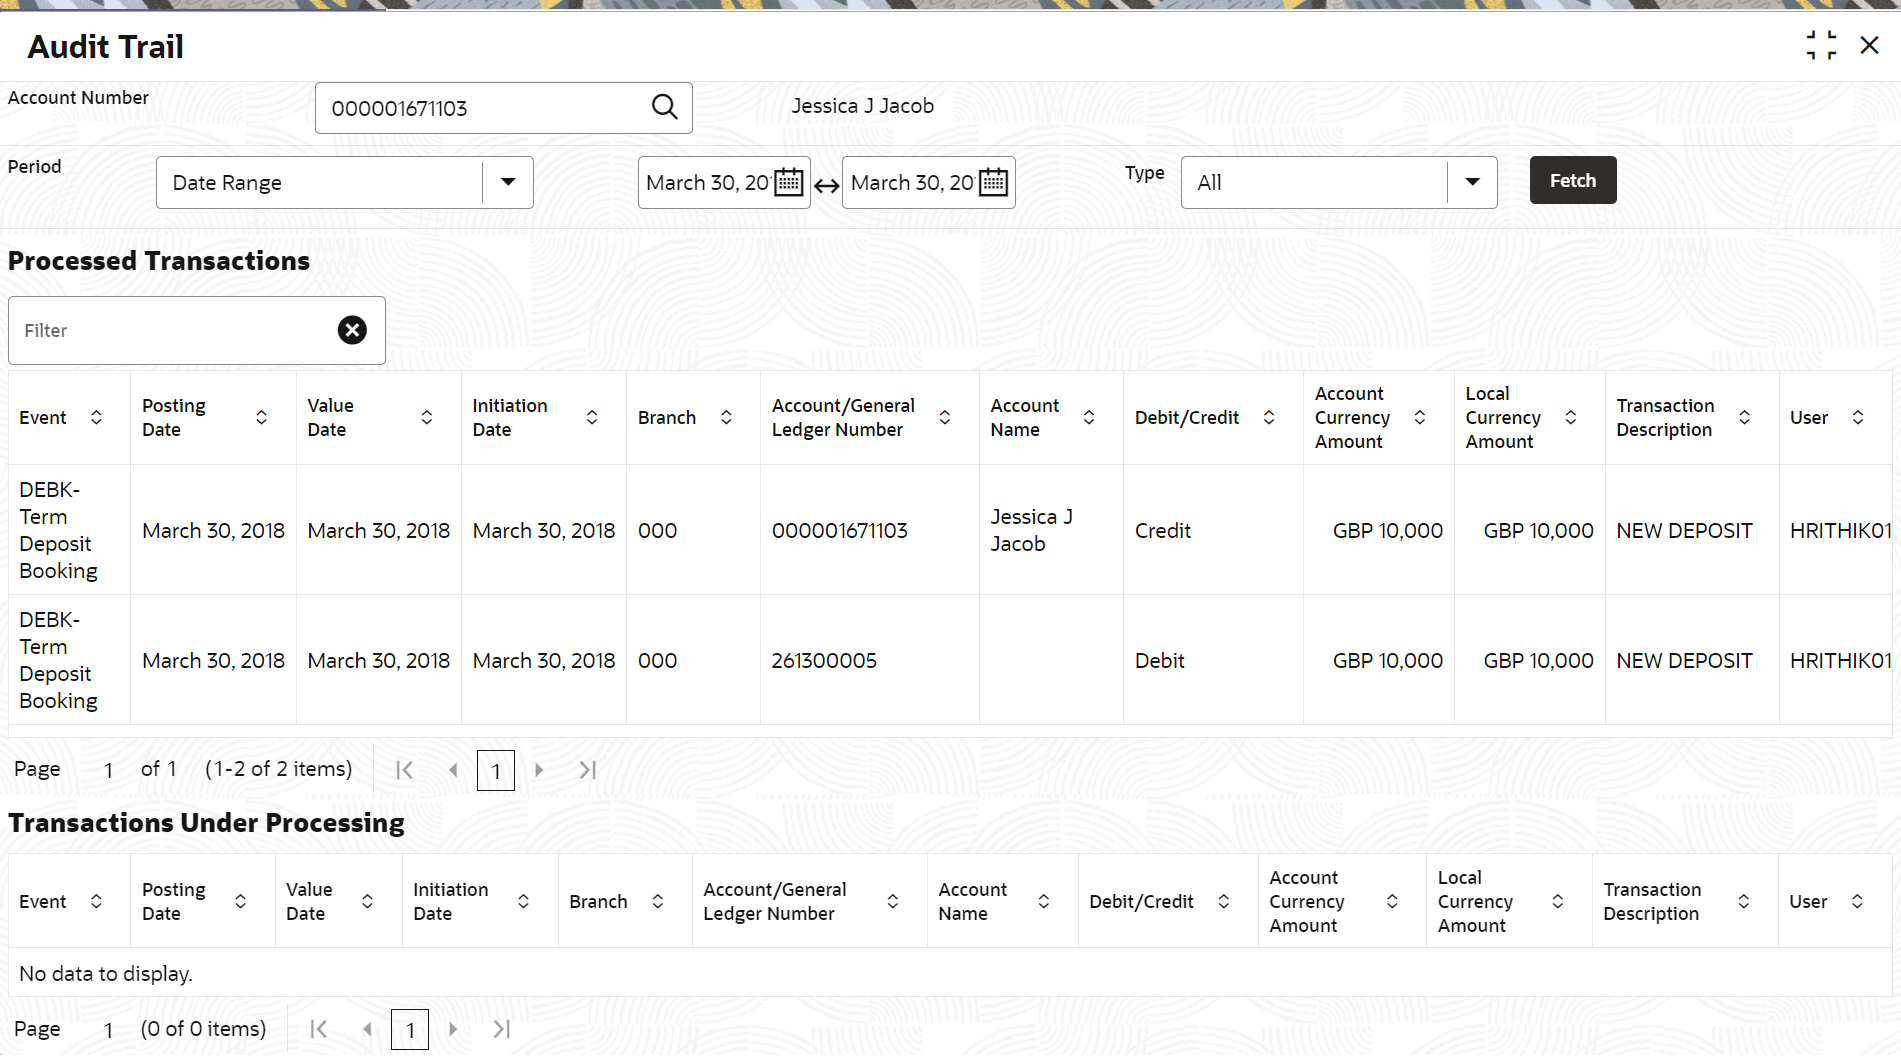The height and width of the screenshot is (1057, 1901).
Task: Click HRITHIK01 user in Debit row
Action: click(1841, 660)
